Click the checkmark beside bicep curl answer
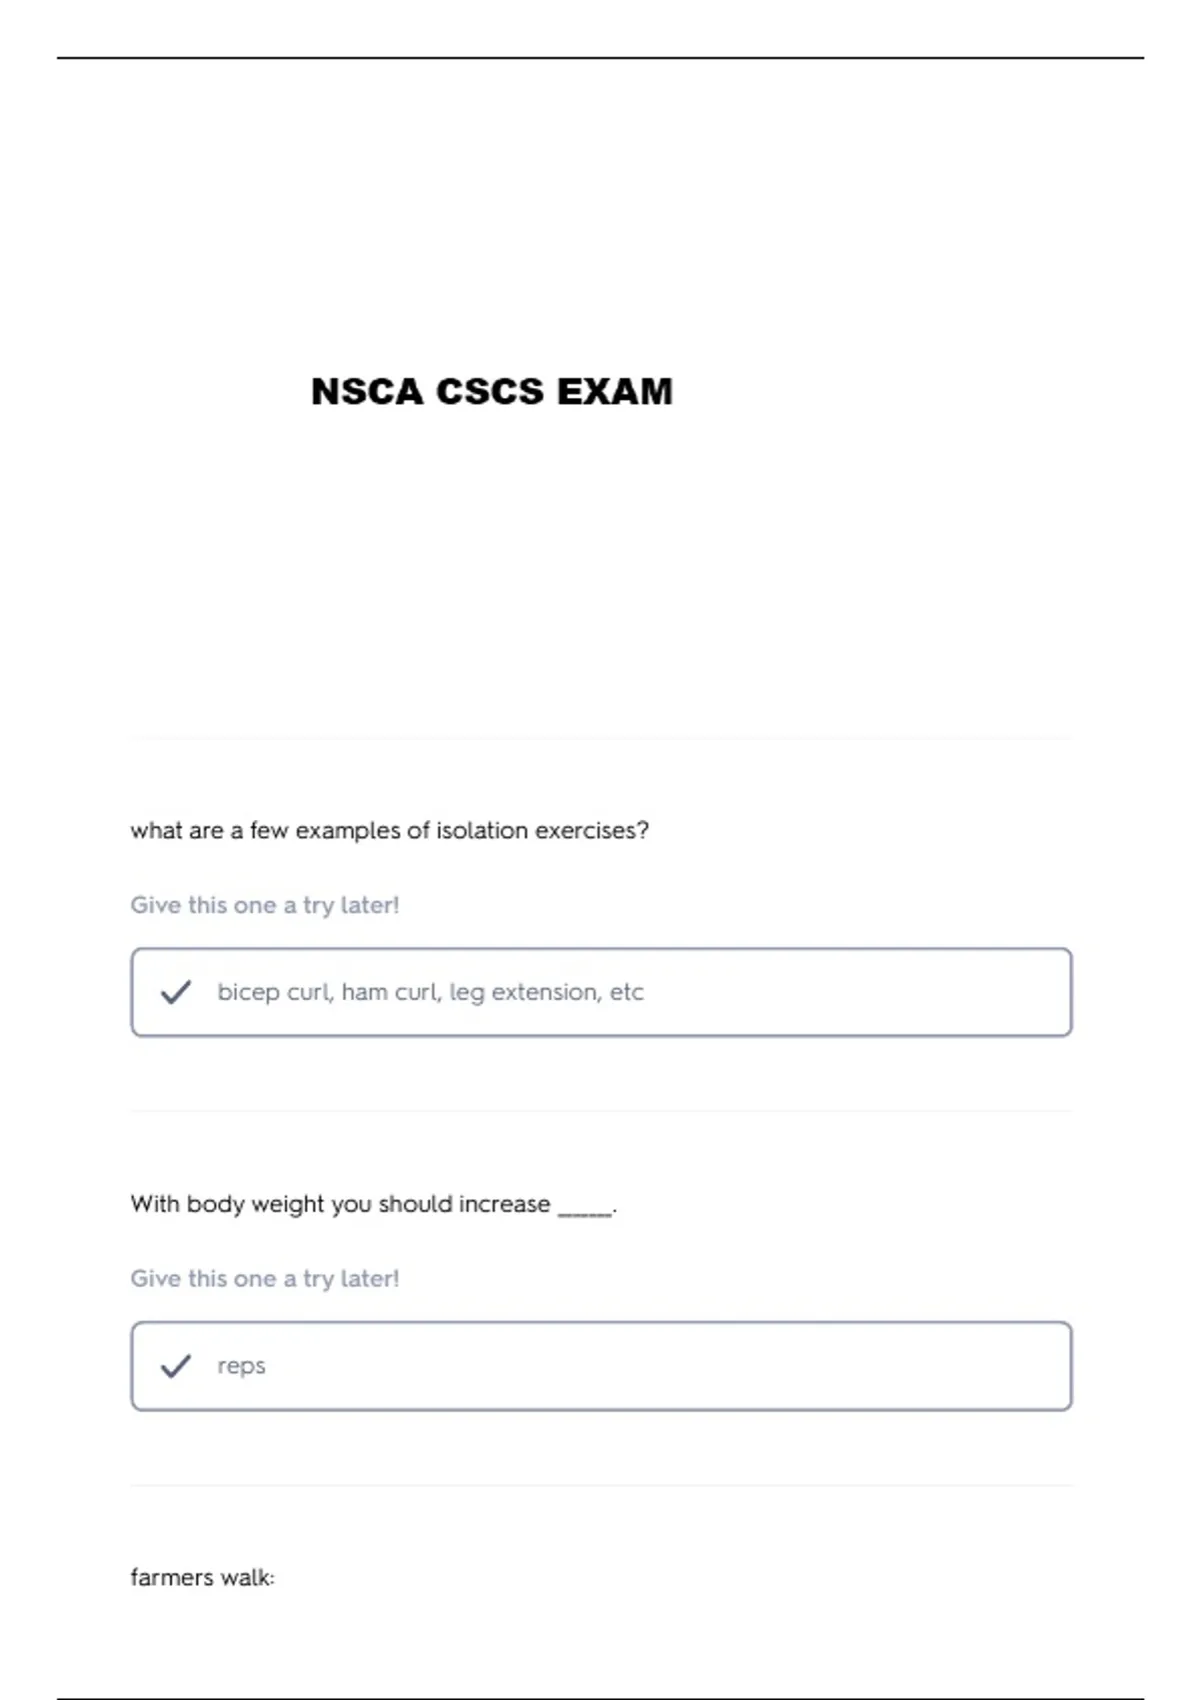The width and height of the screenshot is (1200, 1700). coord(176,992)
